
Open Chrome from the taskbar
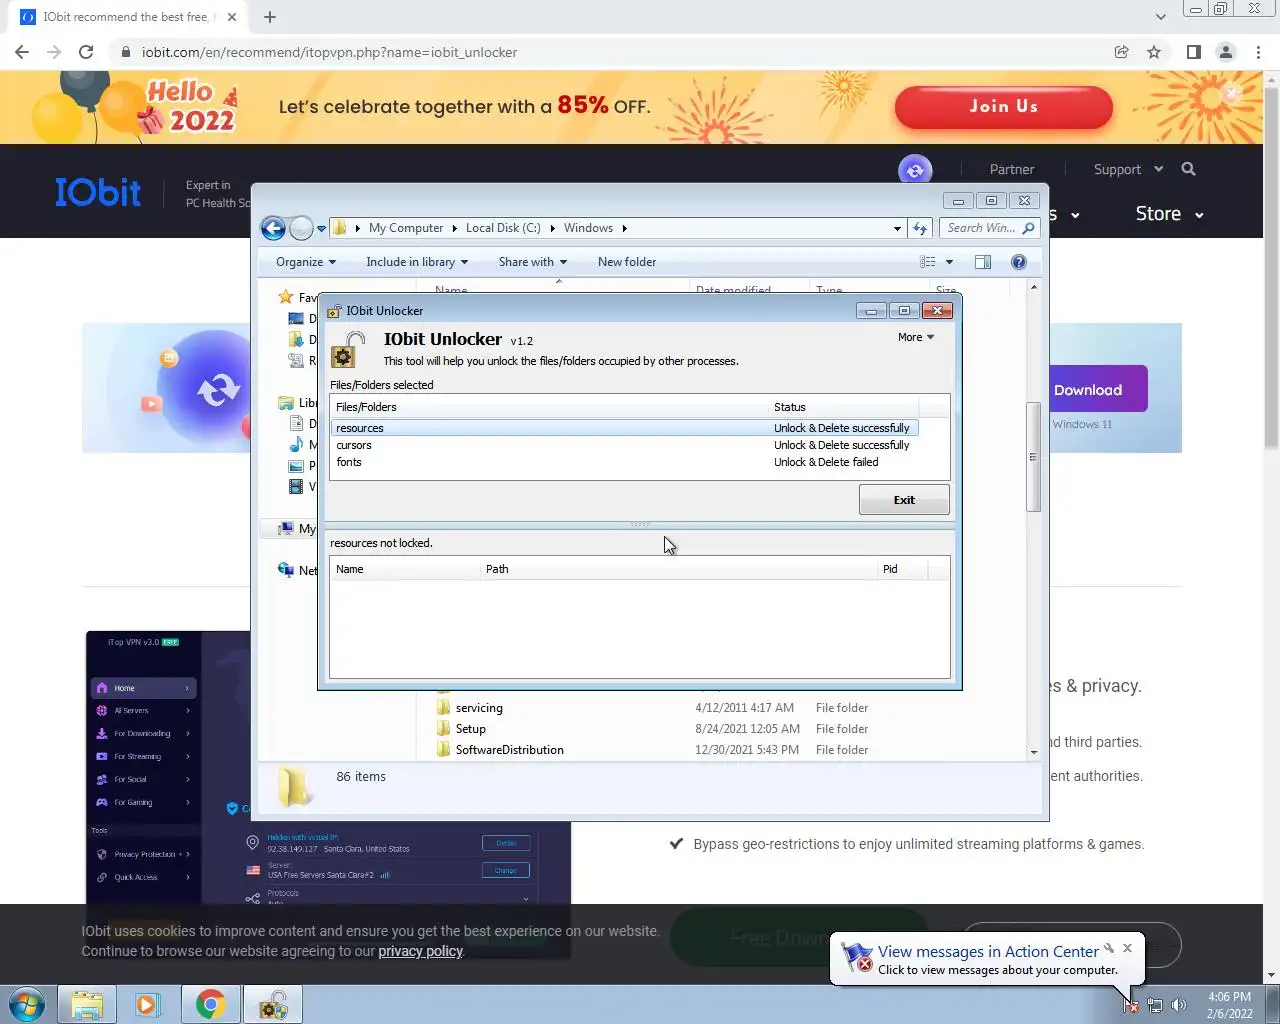coord(210,1004)
